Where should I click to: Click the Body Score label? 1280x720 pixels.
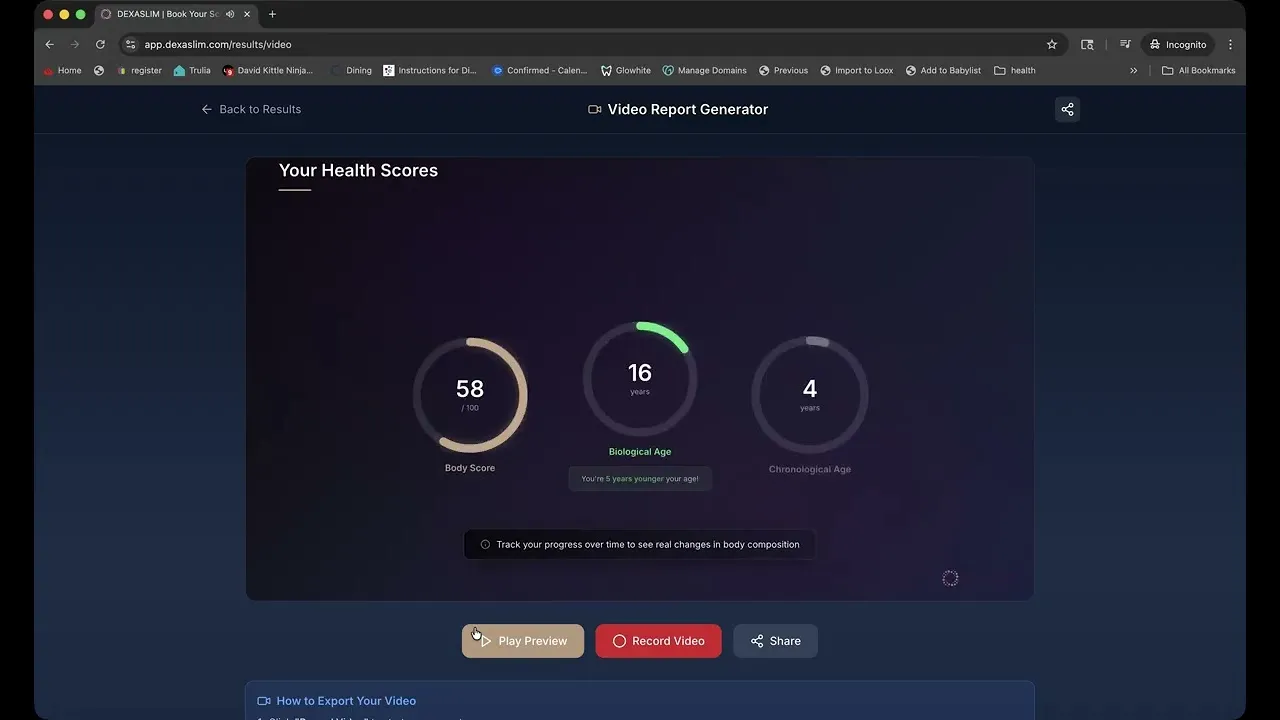pos(470,468)
